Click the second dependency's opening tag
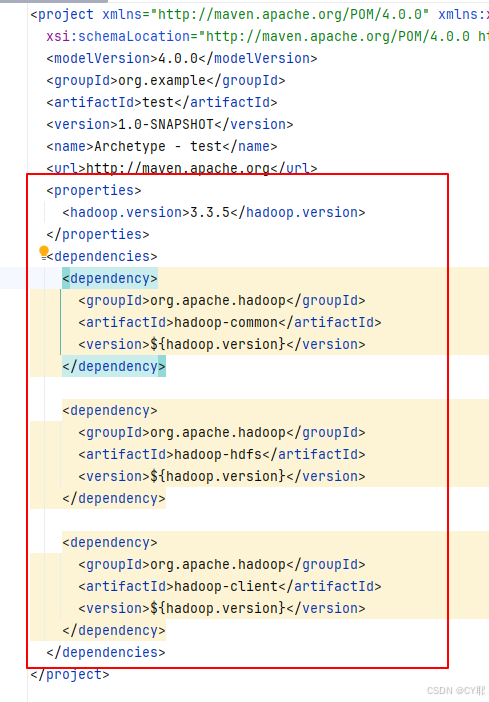This screenshot has width=489, height=702. pos(110,411)
